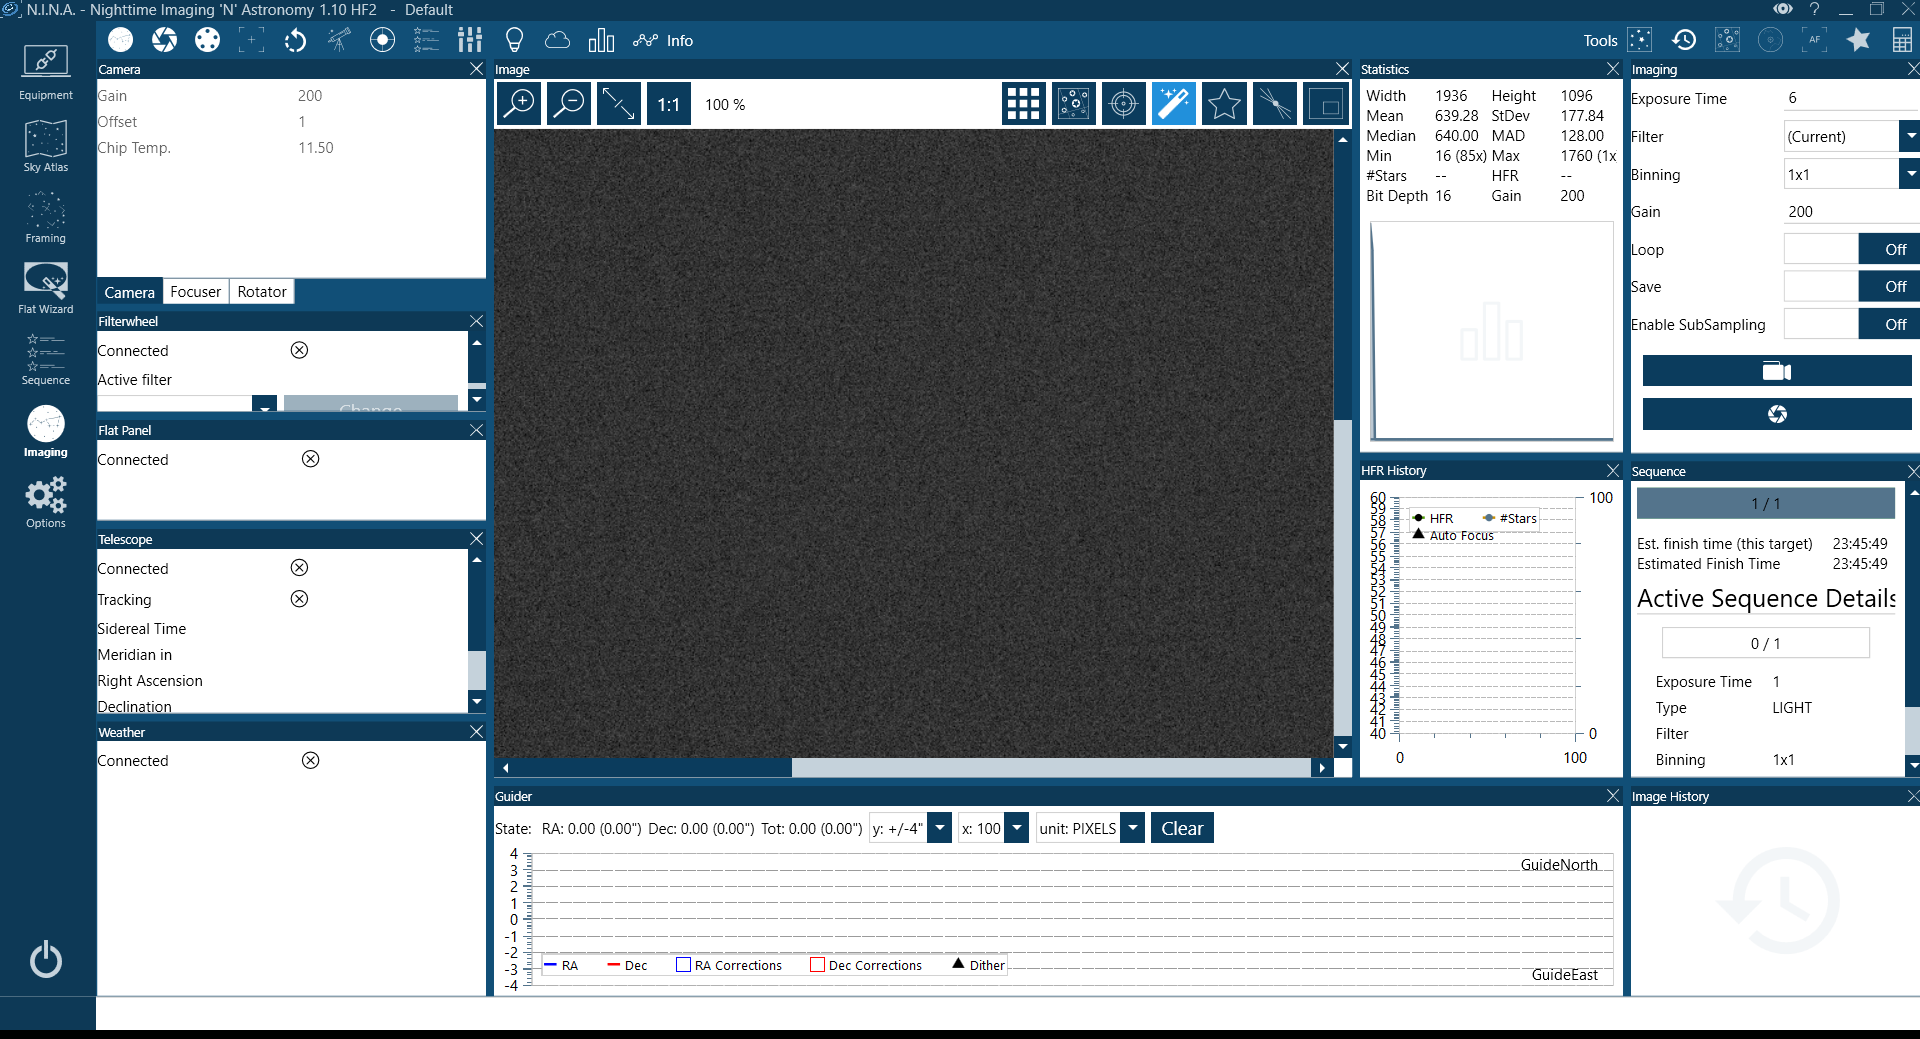Toggle star detection star button in Image toolbar
The width and height of the screenshot is (1920, 1039).
click(x=1224, y=104)
